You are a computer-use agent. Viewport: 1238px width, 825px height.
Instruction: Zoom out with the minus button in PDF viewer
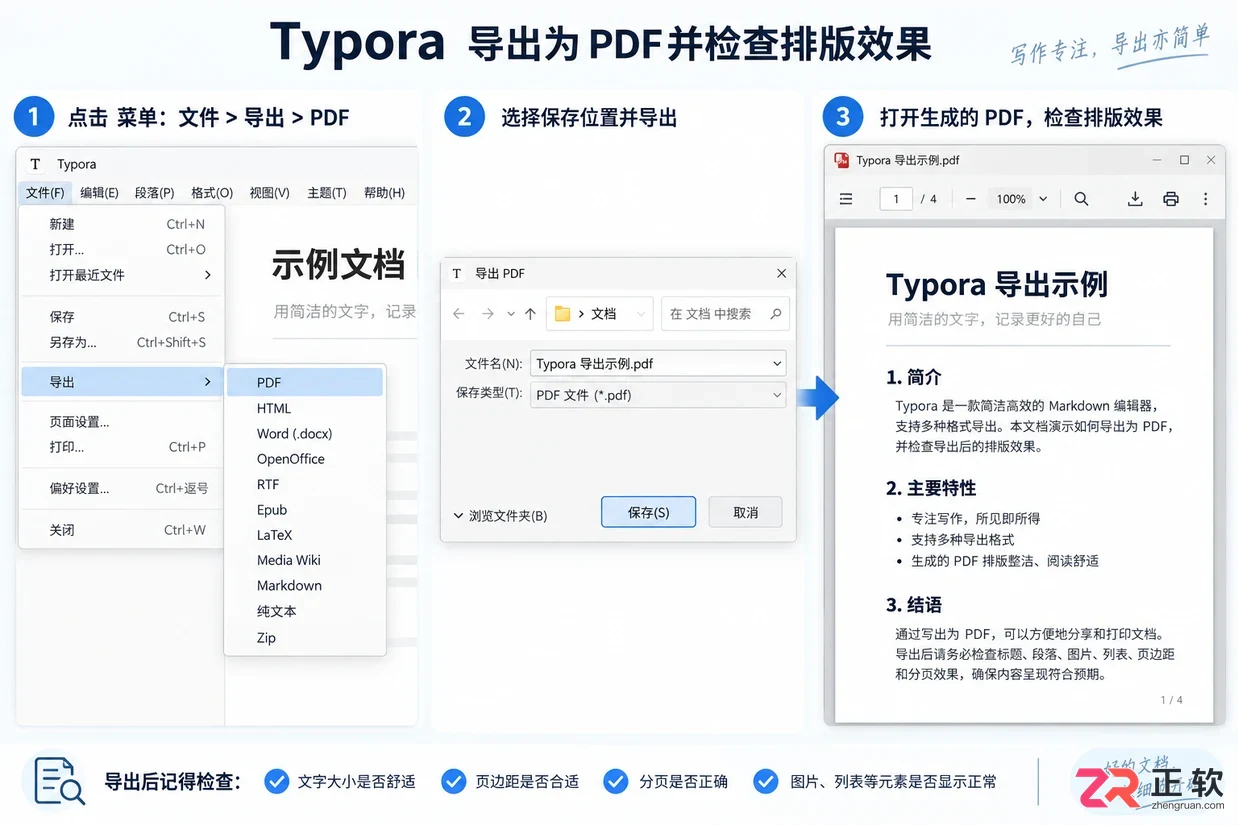970,199
